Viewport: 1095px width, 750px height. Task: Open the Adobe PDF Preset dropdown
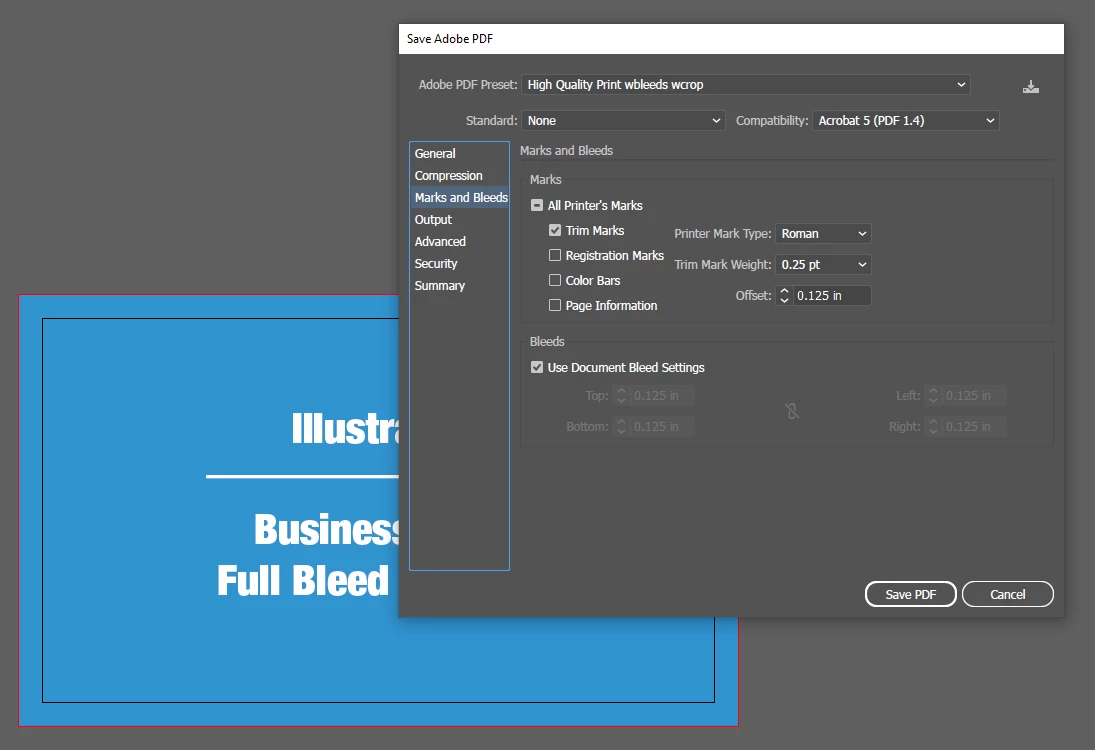745,84
